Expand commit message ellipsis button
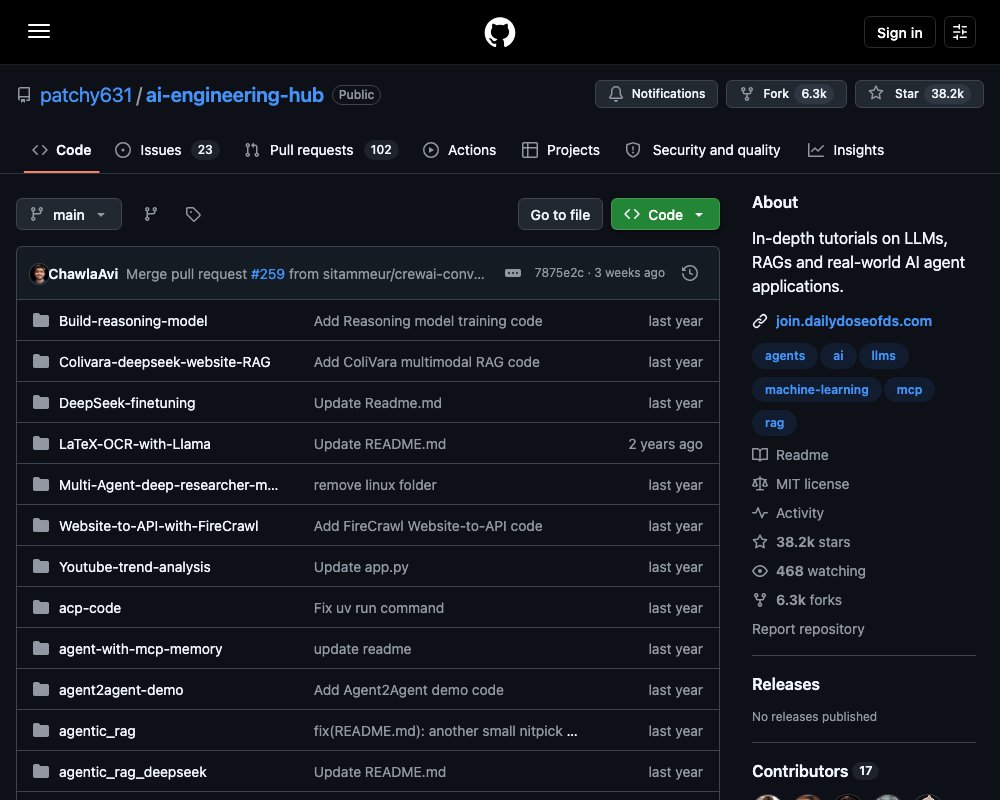This screenshot has width=1000, height=800. point(513,273)
